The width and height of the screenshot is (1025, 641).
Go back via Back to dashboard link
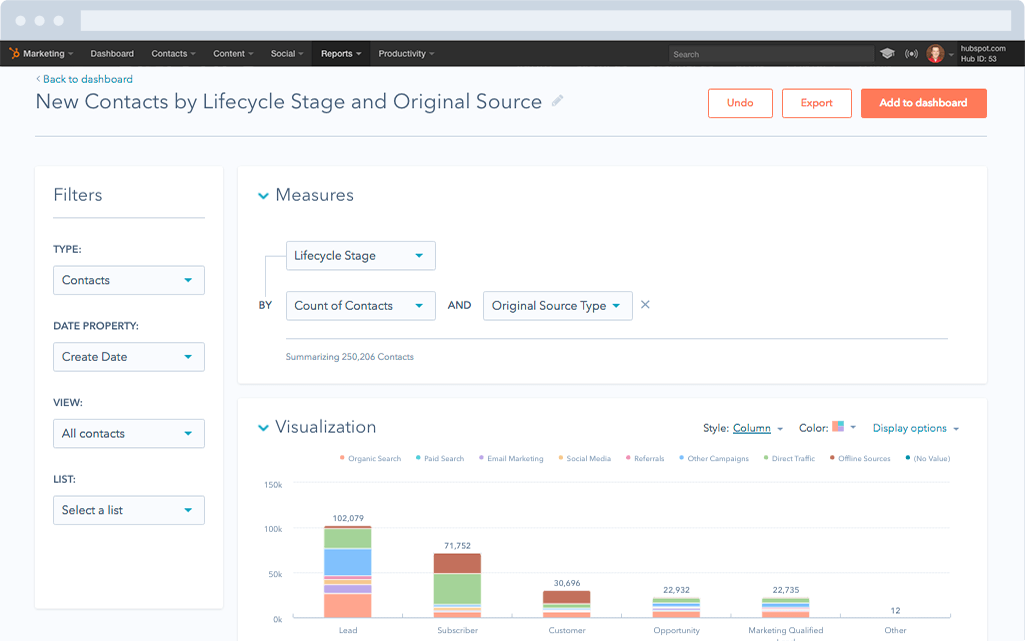(84, 79)
